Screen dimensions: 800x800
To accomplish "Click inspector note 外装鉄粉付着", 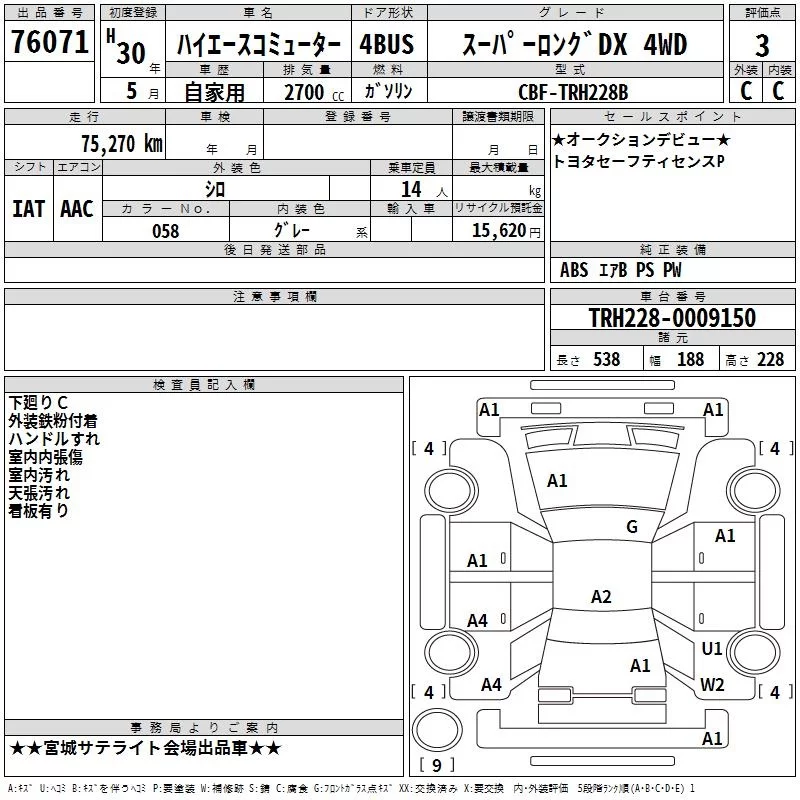I will tap(53, 421).
